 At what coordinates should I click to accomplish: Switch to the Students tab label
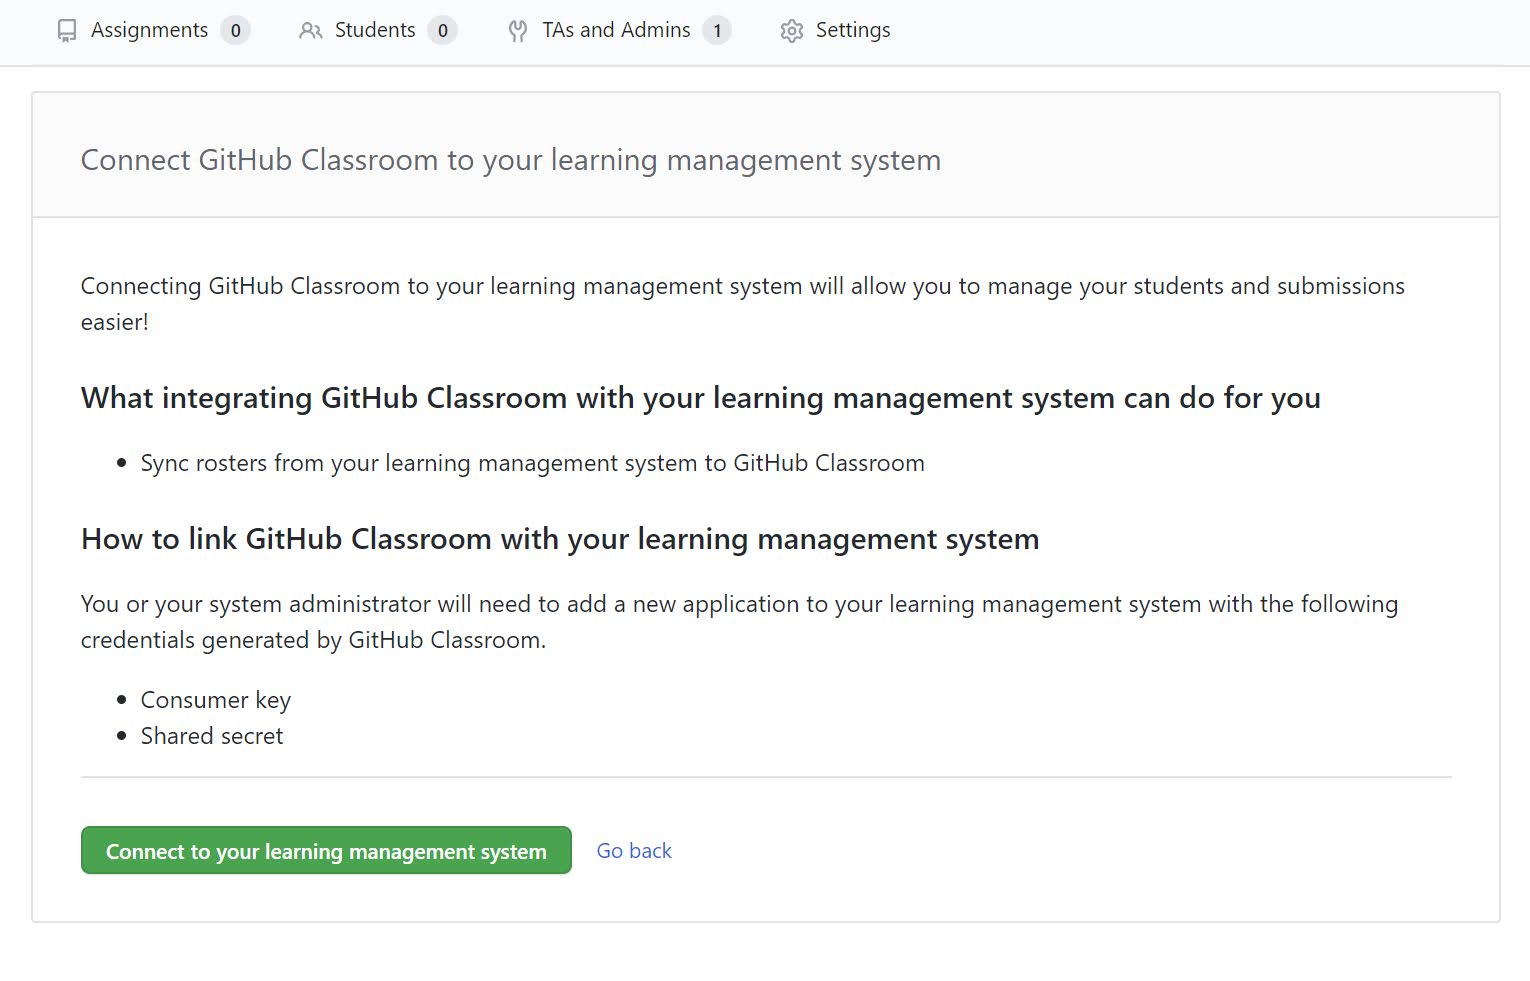374,30
